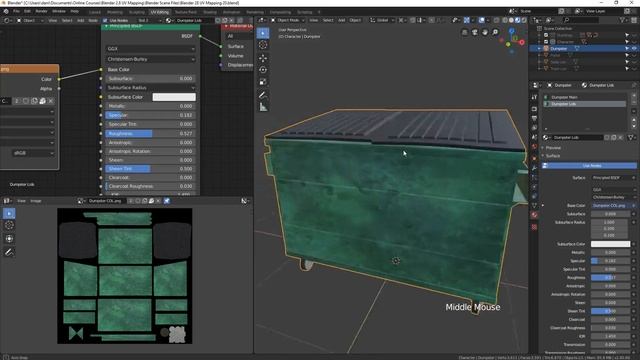
Task: Toggle show overlays button in viewport header
Action: (482, 20)
